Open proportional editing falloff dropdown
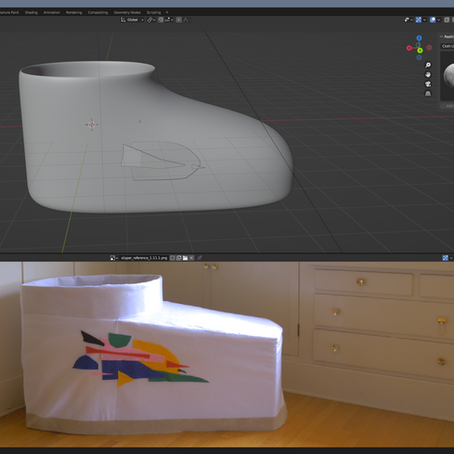454x454 pixels. pyautogui.click(x=187, y=20)
